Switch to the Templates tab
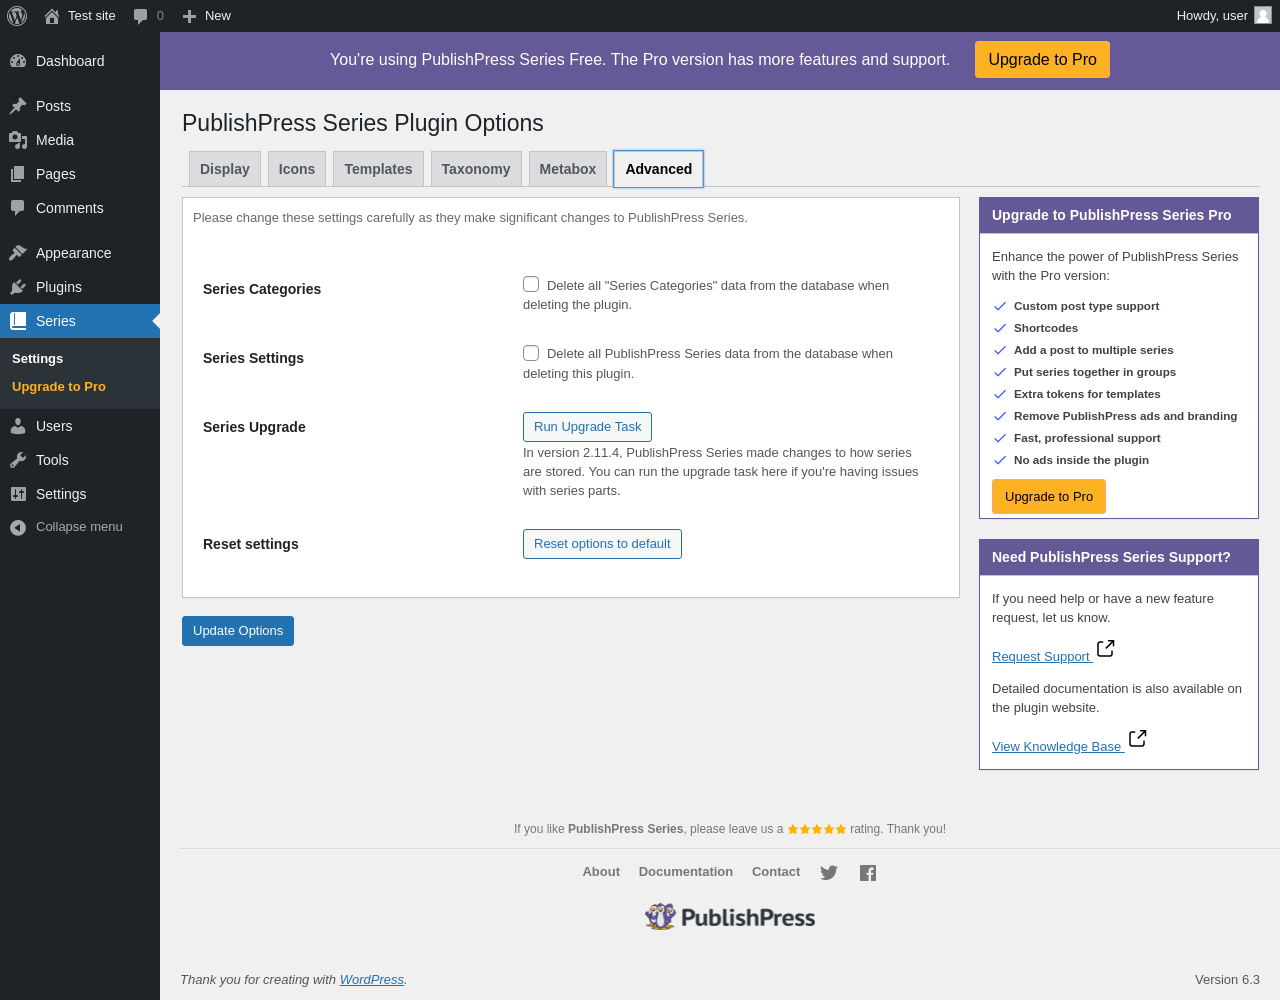 [378, 169]
